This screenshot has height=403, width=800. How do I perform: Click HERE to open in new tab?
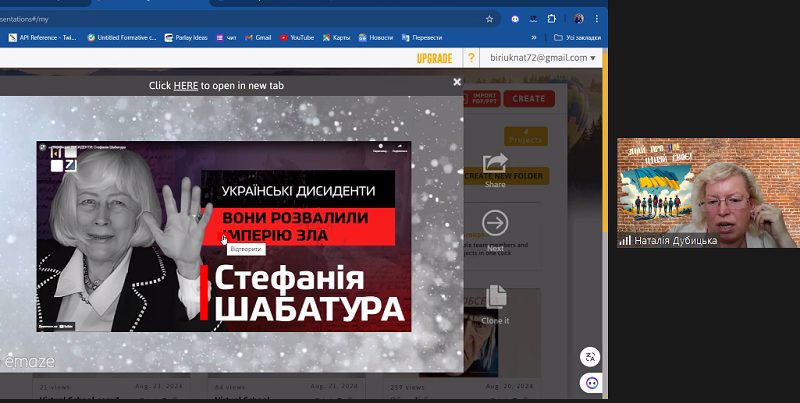tap(186, 86)
